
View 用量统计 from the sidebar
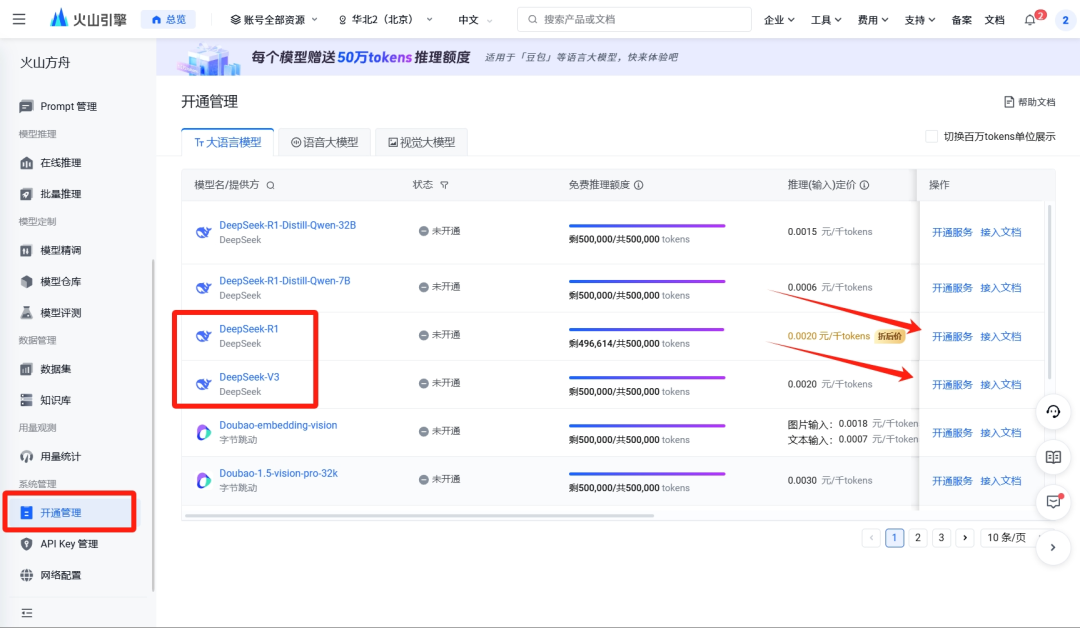[68, 456]
